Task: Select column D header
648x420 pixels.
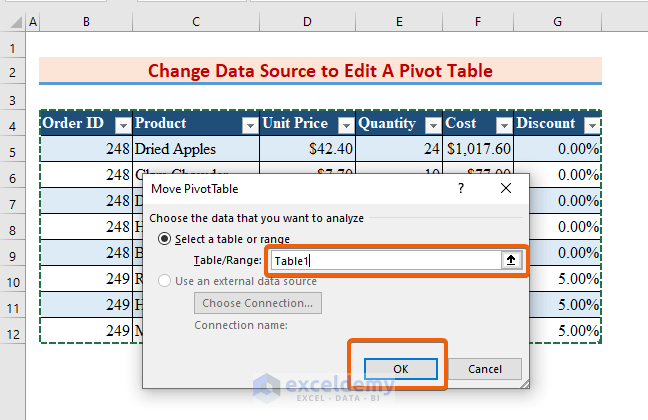Action: coord(307,21)
